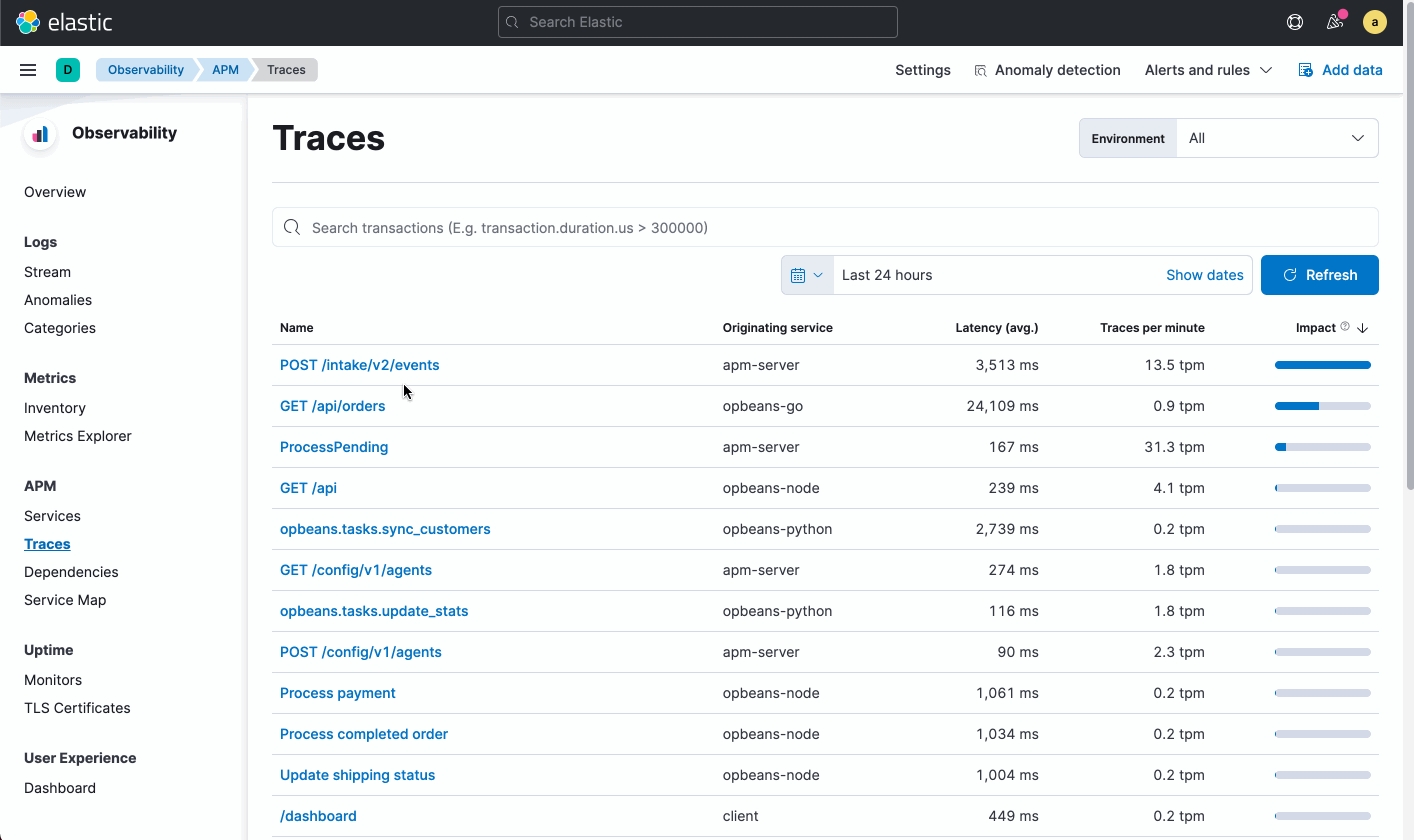Click the impact bar for POST /intake/v2/events

1323,365
